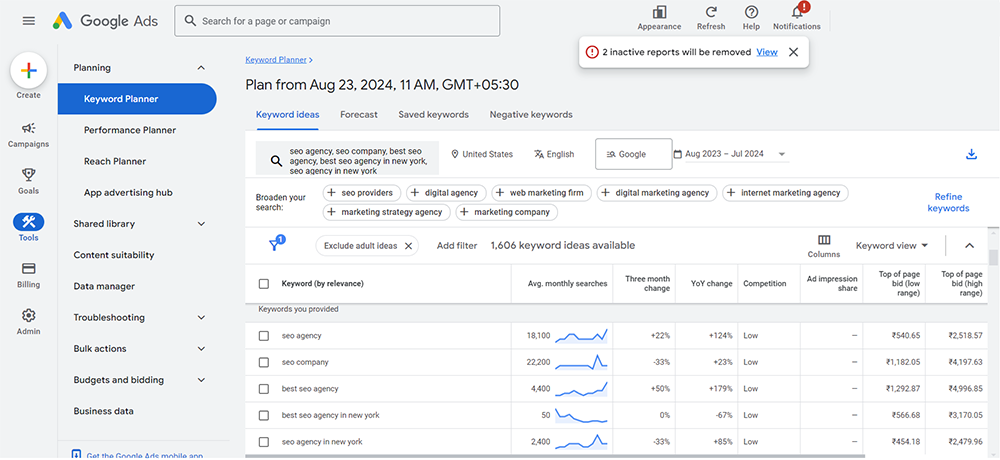Switch to the Forecast tab
Screen dimensions: 1000x460
click(x=359, y=115)
